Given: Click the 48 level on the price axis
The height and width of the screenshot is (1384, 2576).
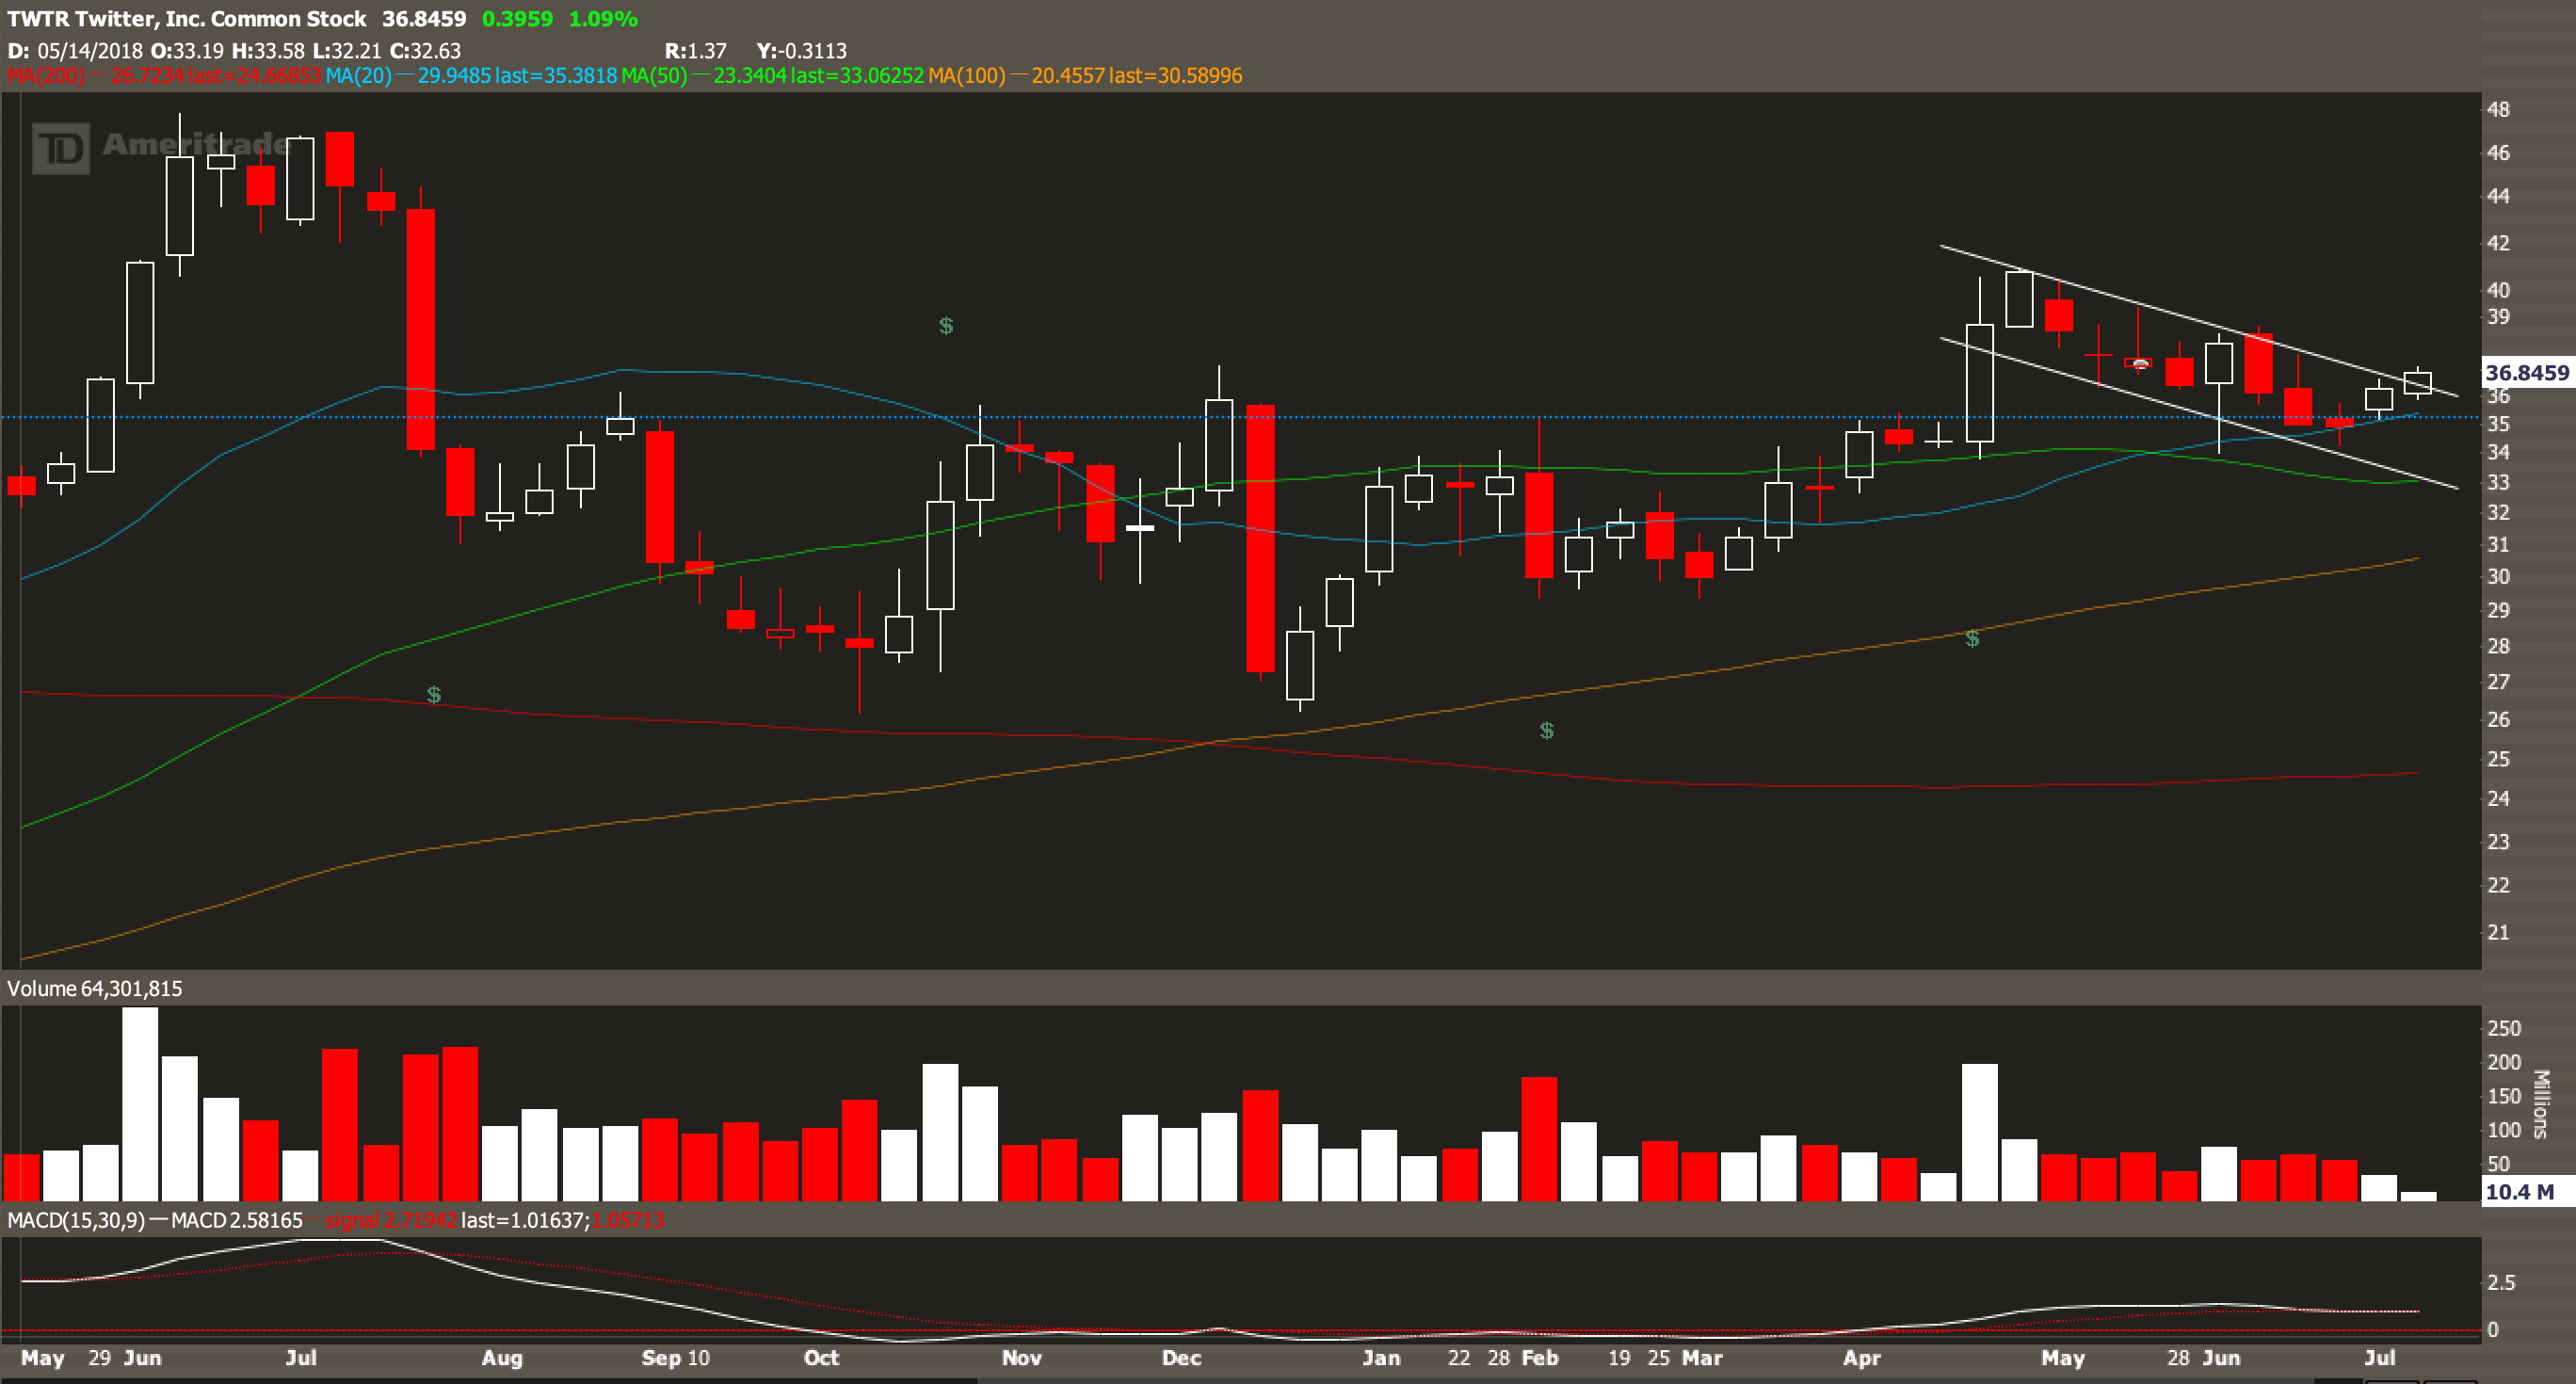Looking at the screenshot, I should click(2498, 109).
